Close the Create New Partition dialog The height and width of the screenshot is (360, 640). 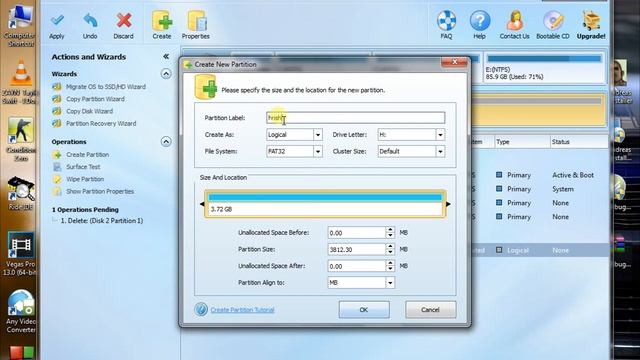(x=454, y=62)
